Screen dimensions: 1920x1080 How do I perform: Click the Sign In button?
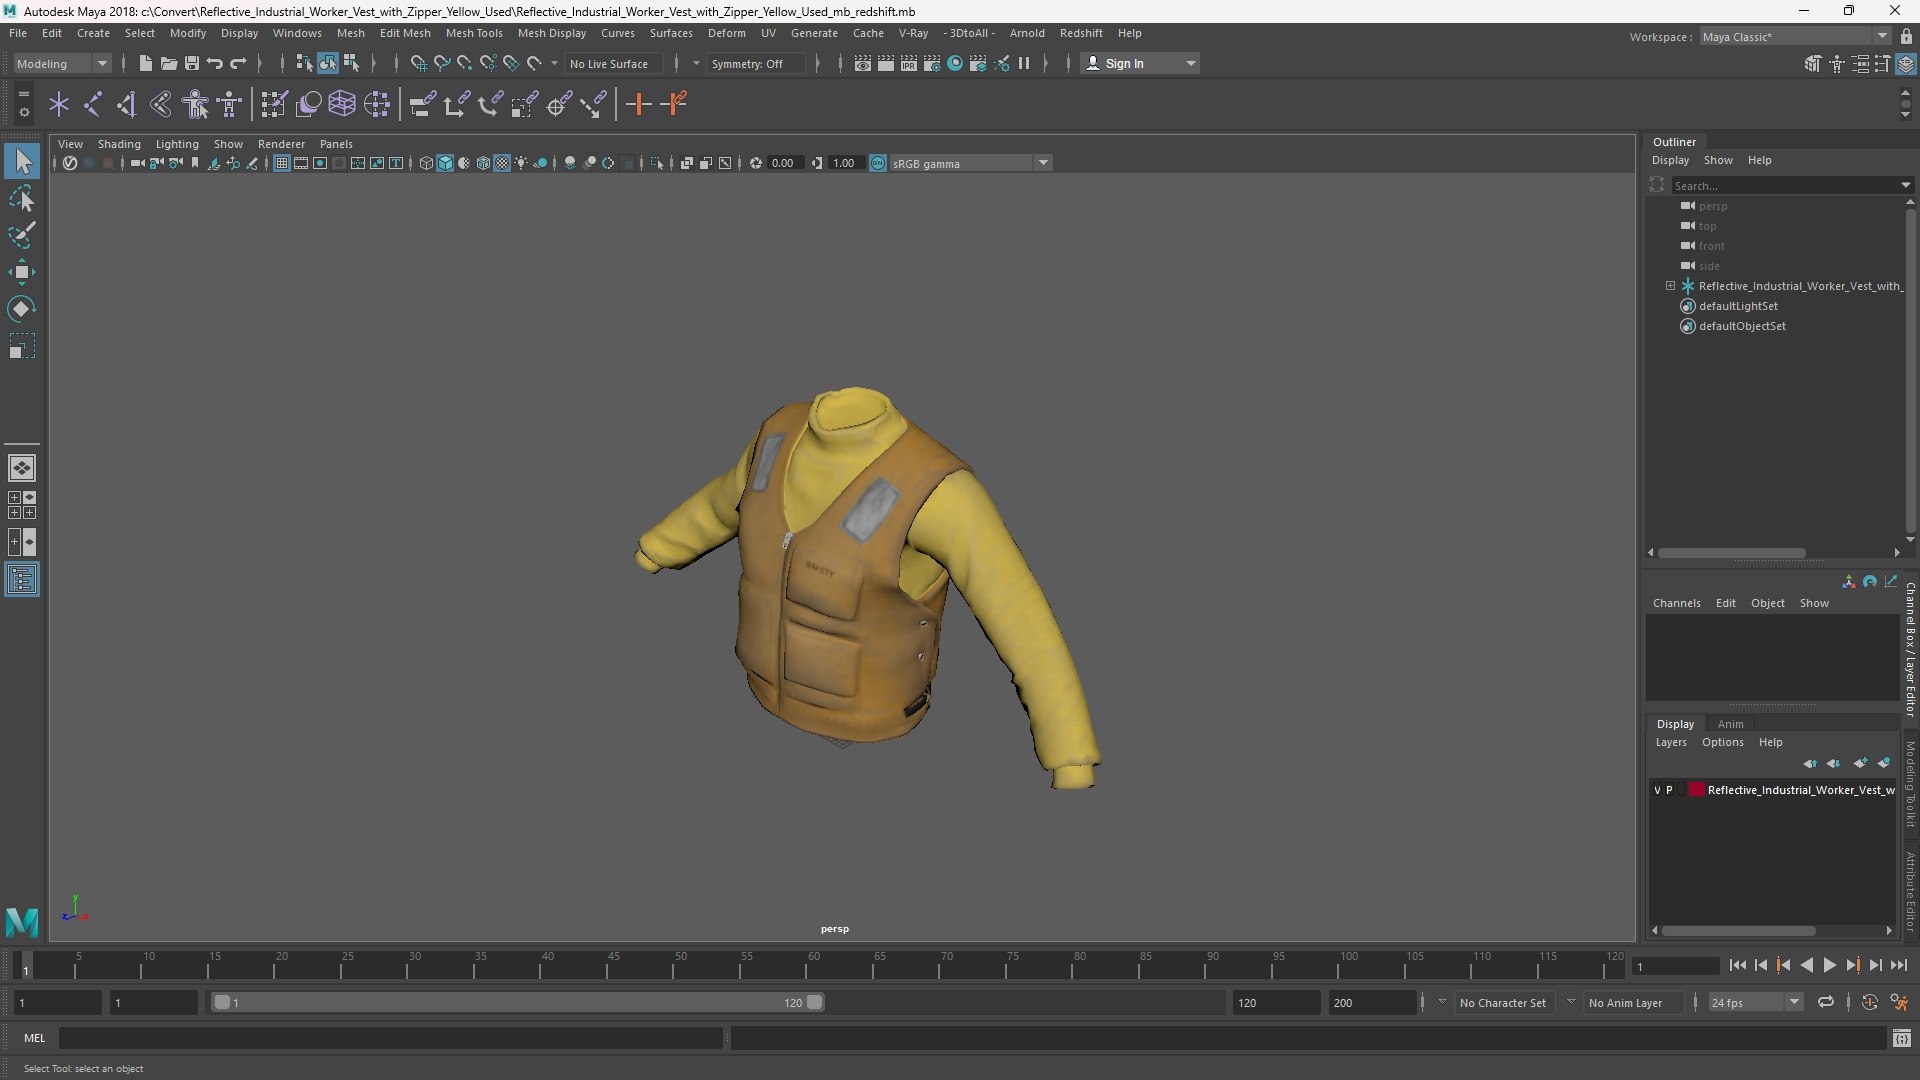1140,63
